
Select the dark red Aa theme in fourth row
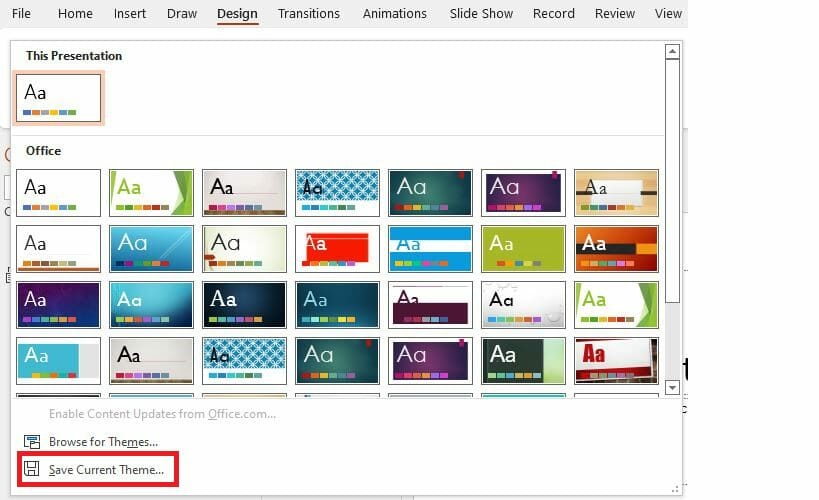coord(615,361)
